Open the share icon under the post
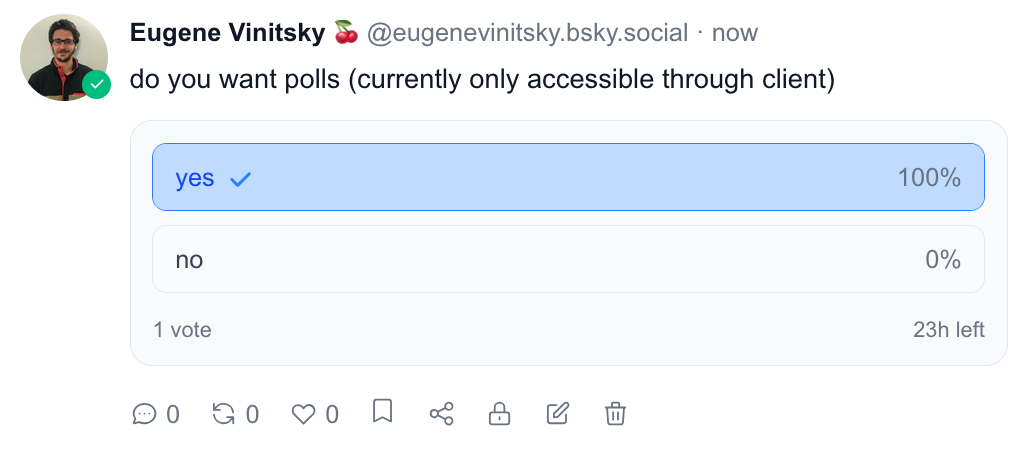The width and height of the screenshot is (1030, 456). (441, 413)
